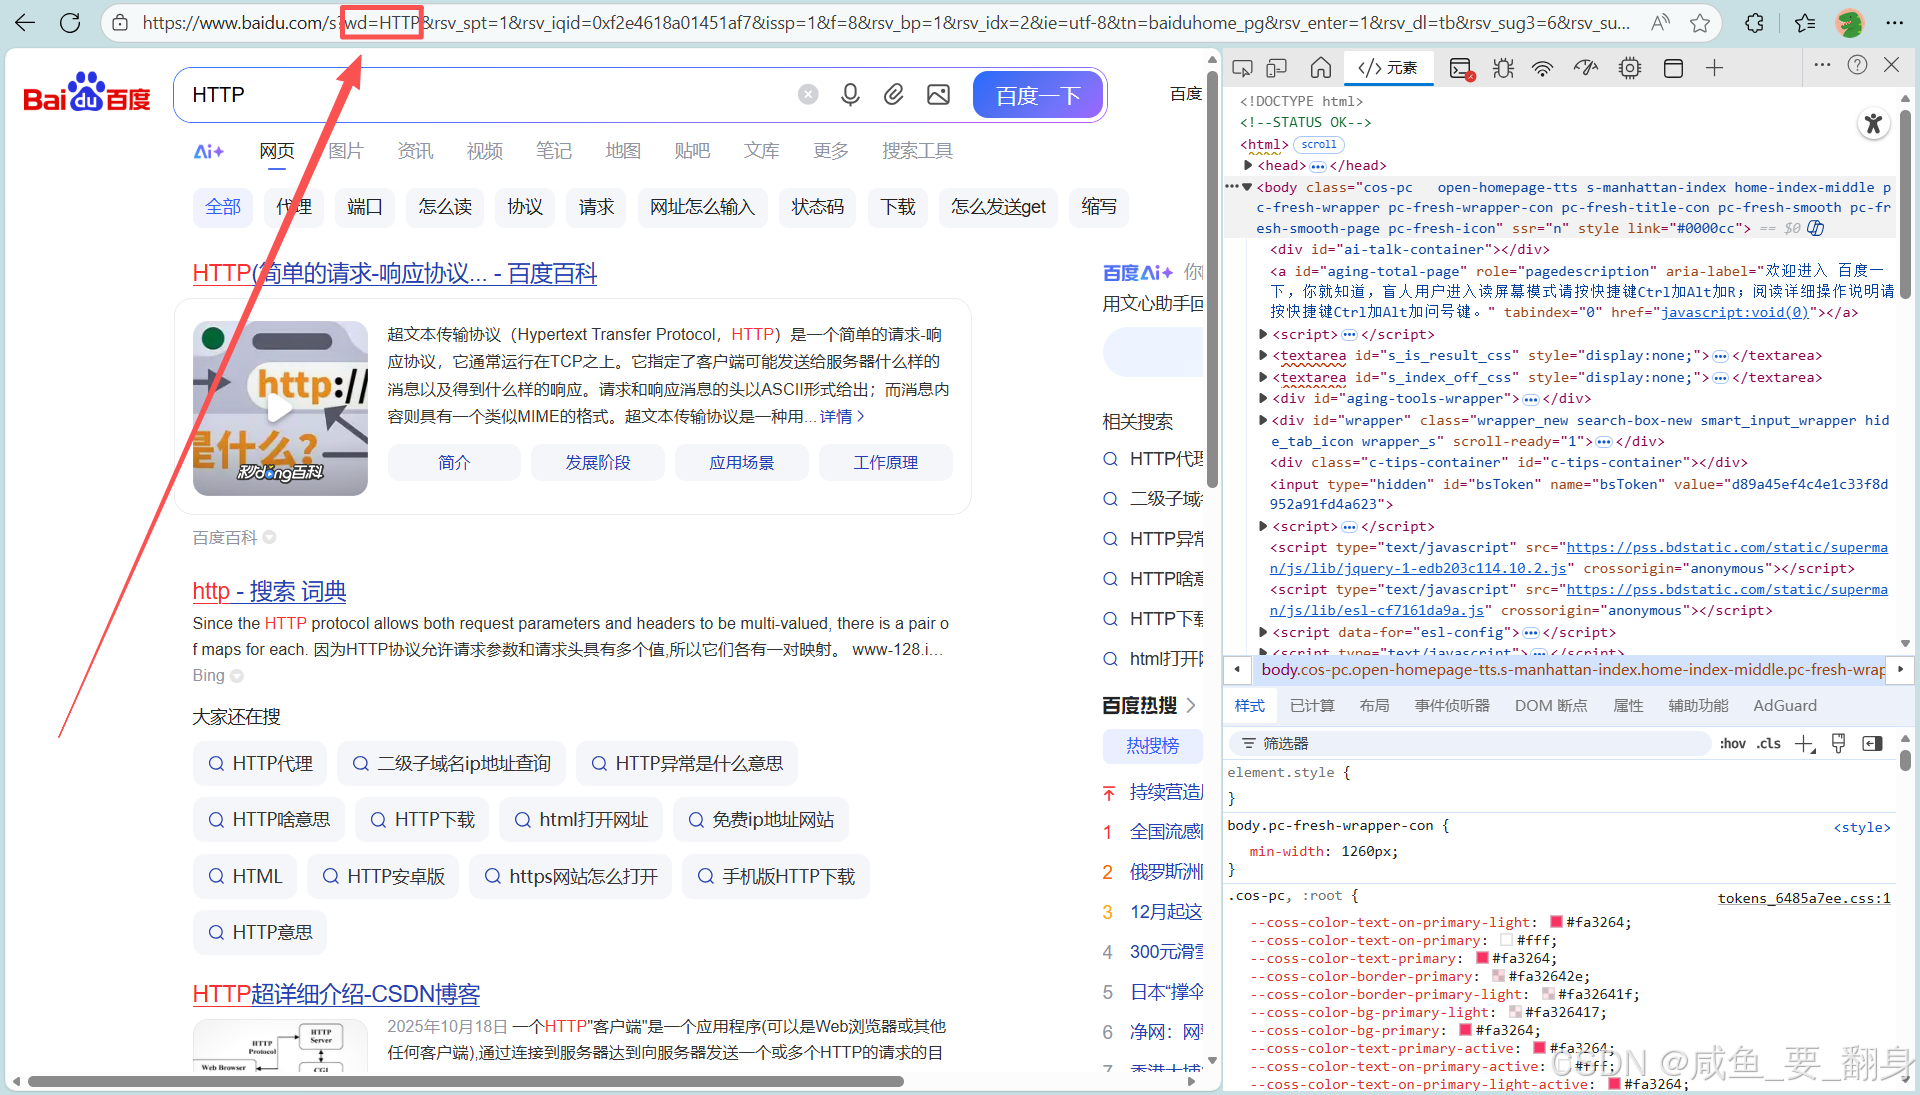Switch to the 已计算 computed tab
1920x1095 pixels.
[x=1312, y=706]
